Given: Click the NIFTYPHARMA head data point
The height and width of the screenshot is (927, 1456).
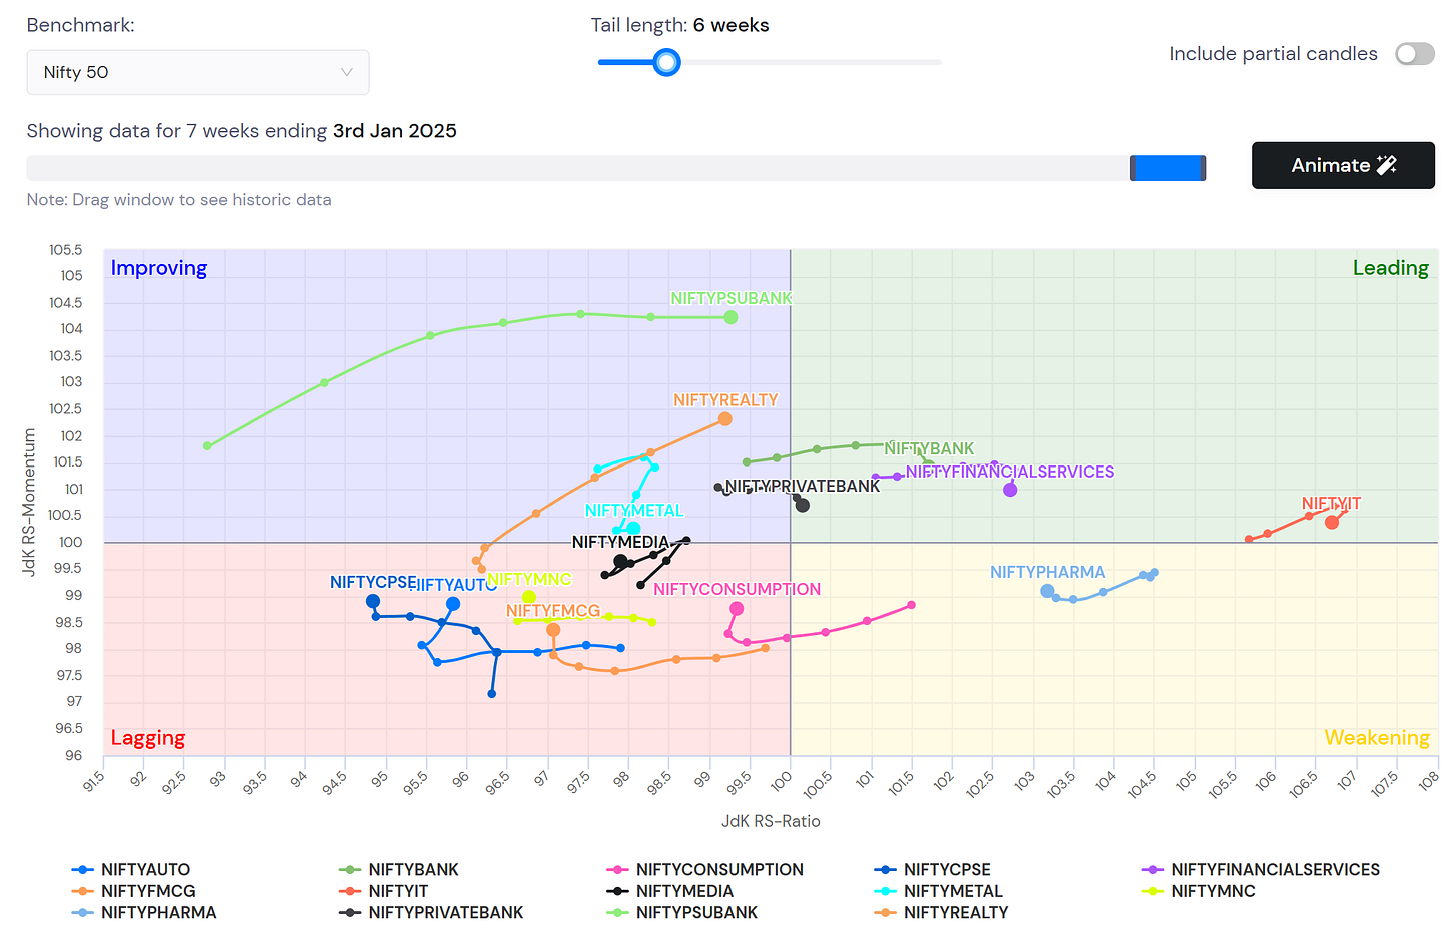Looking at the screenshot, I should click(1047, 591).
